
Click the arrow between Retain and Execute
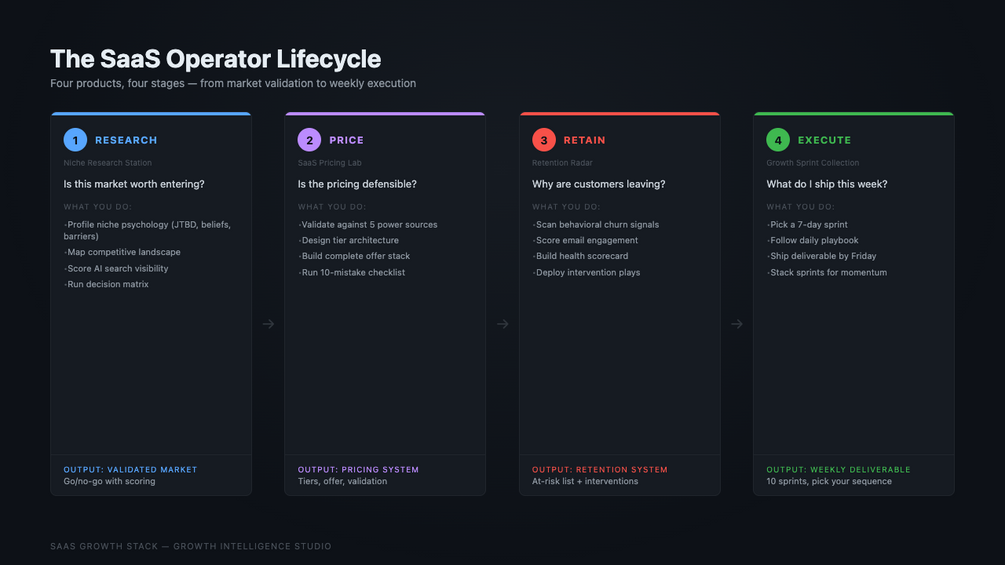736,324
